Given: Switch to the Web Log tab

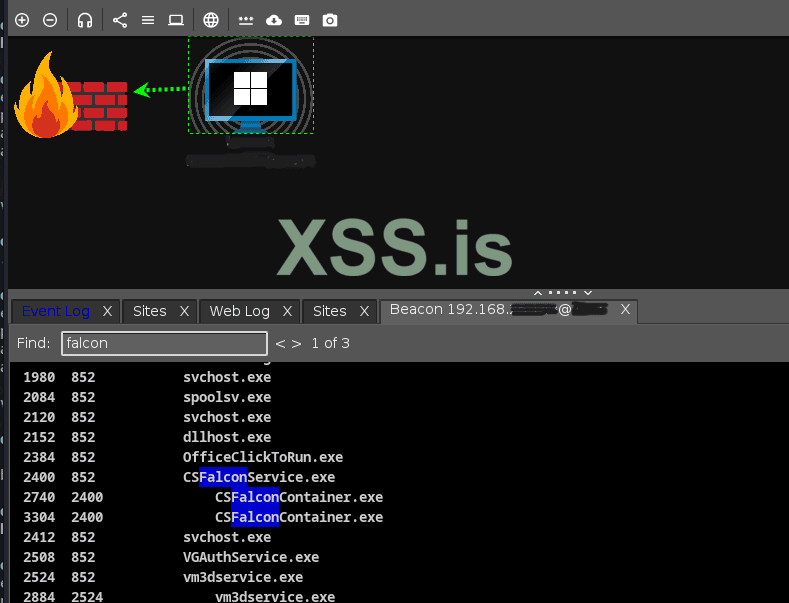Looking at the screenshot, I should 240,311.
